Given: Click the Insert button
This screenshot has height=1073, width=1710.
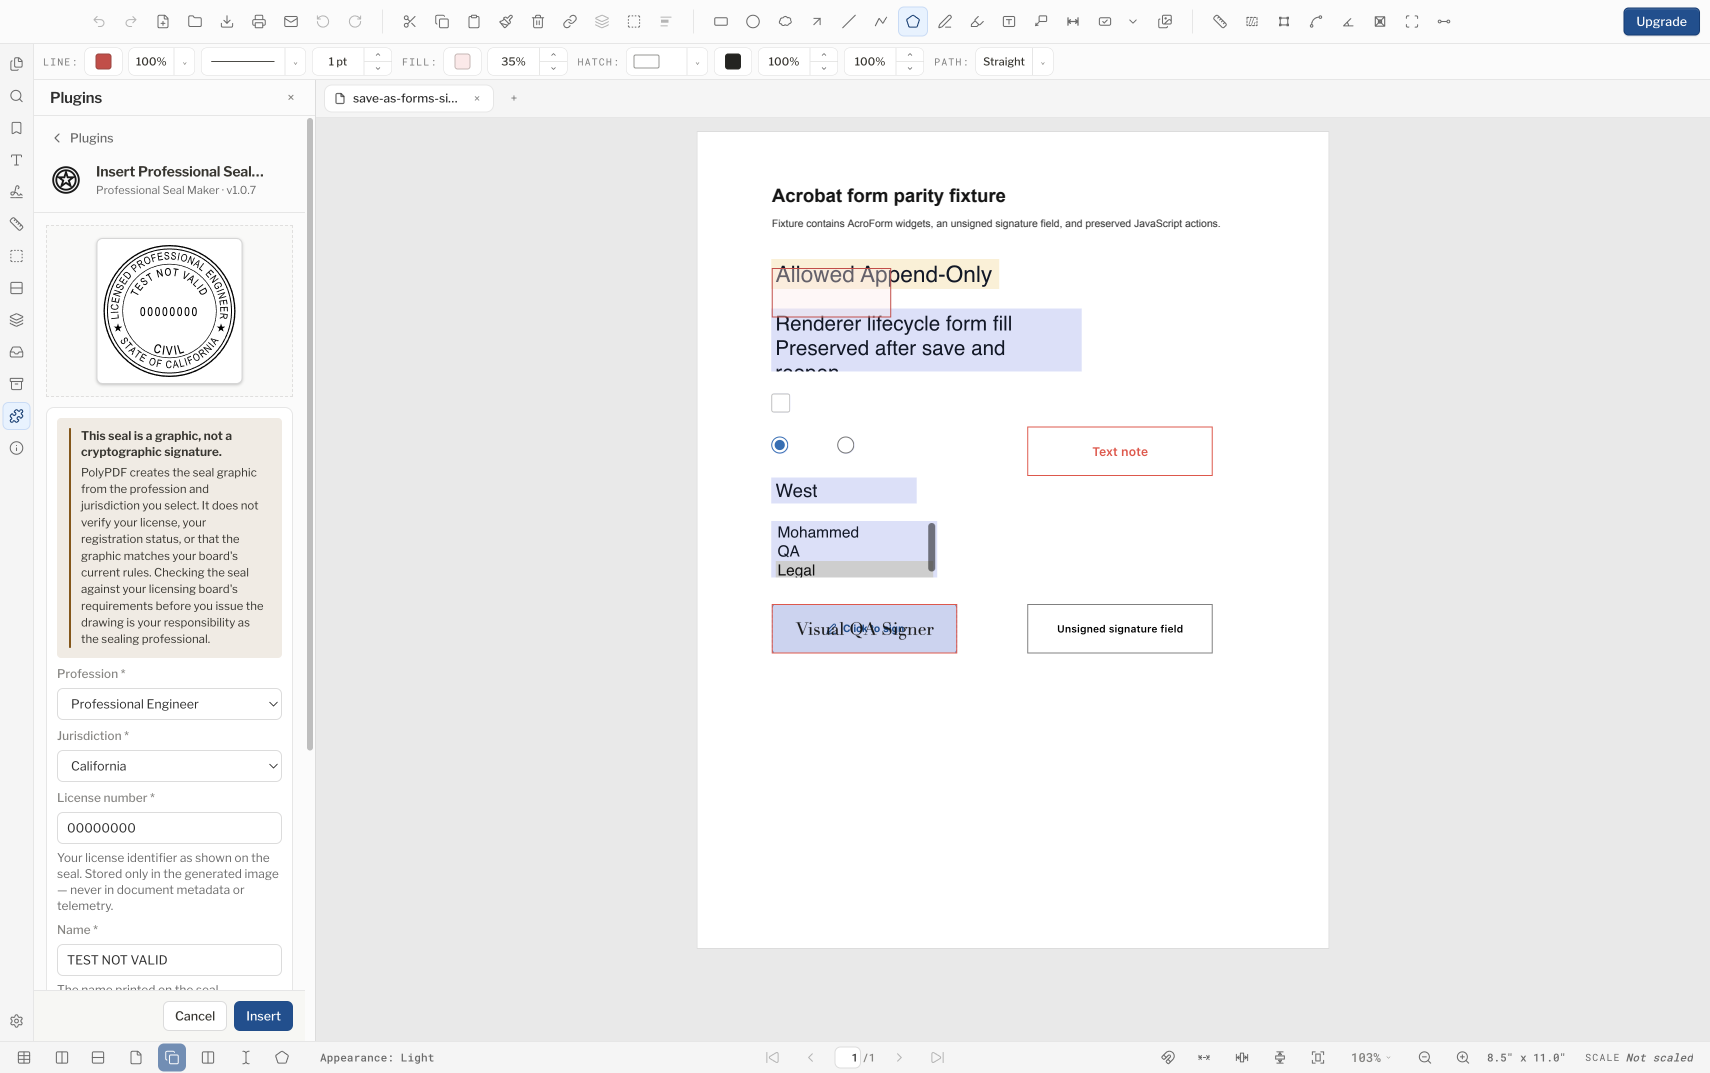Looking at the screenshot, I should click(x=263, y=1016).
